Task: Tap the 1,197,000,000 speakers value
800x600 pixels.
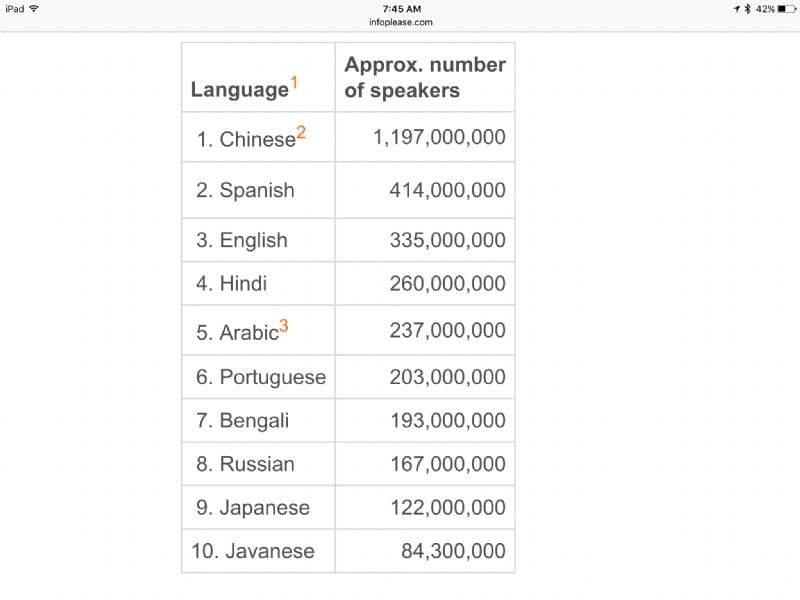Action: tap(439, 137)
